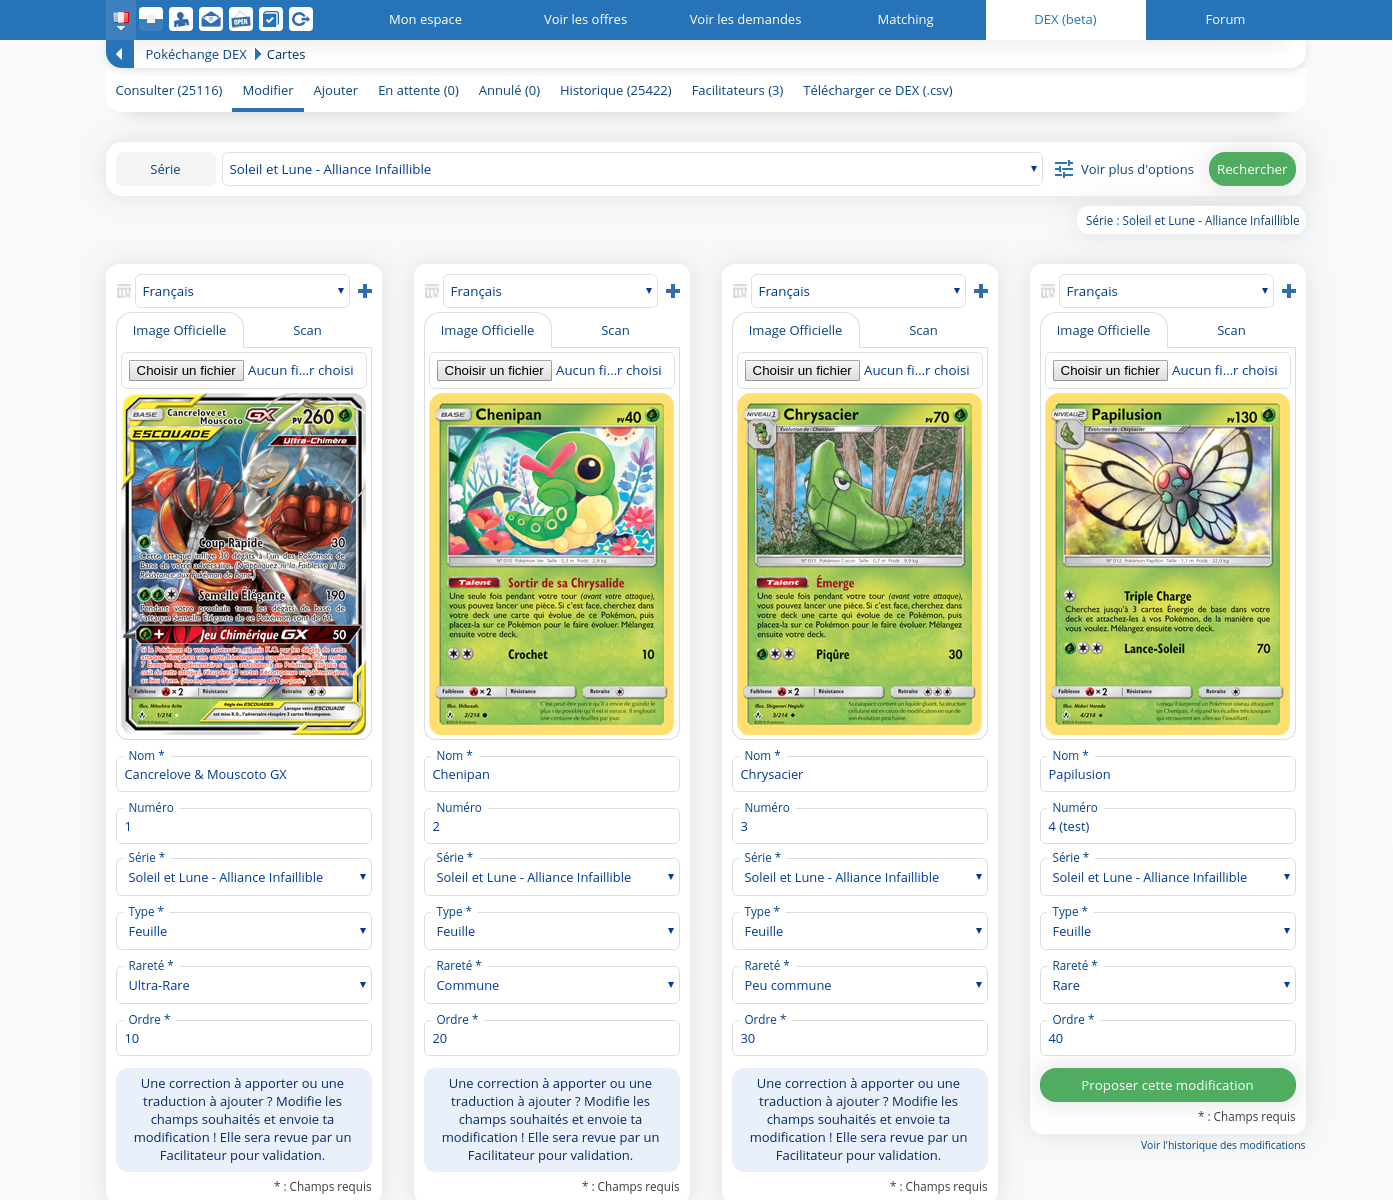Click the plus icon on Papilusion card

tap(1289, 291)
